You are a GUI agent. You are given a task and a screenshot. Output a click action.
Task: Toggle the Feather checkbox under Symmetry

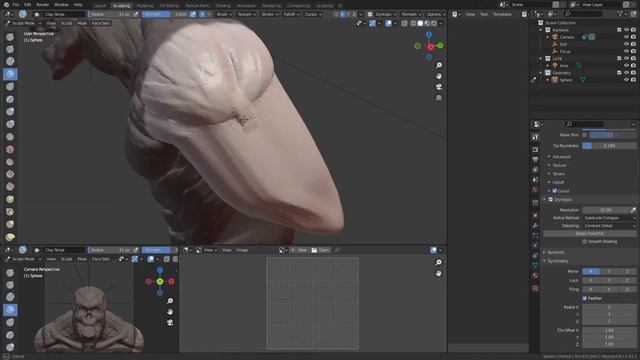584,298
